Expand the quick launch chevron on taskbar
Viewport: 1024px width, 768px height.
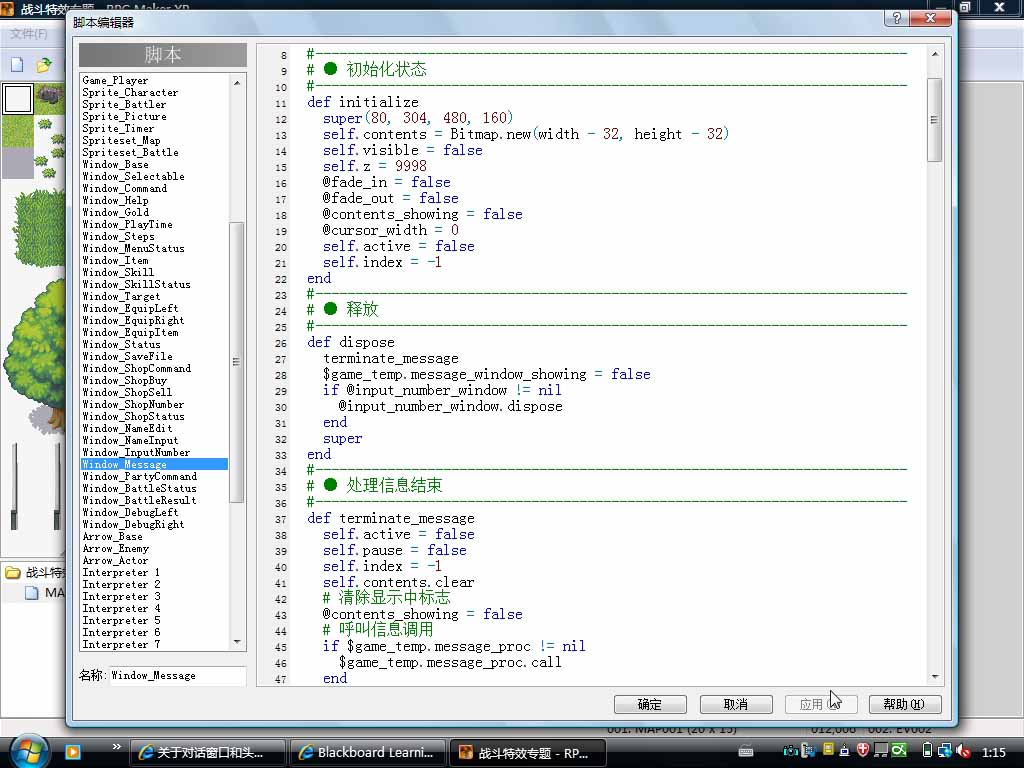click(x=116, y=746)
